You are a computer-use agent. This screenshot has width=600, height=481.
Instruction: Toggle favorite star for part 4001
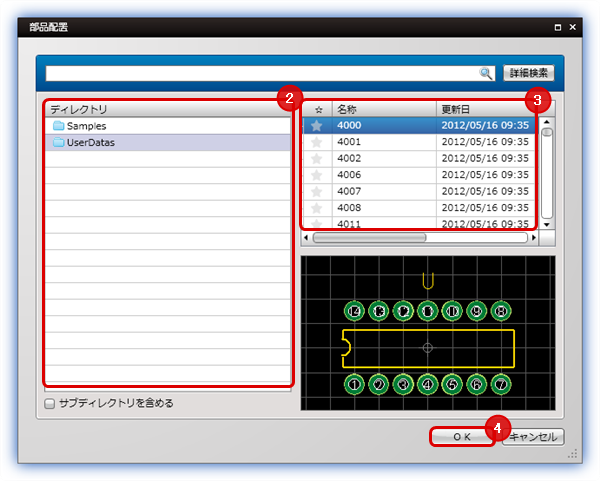click(316, 142)
